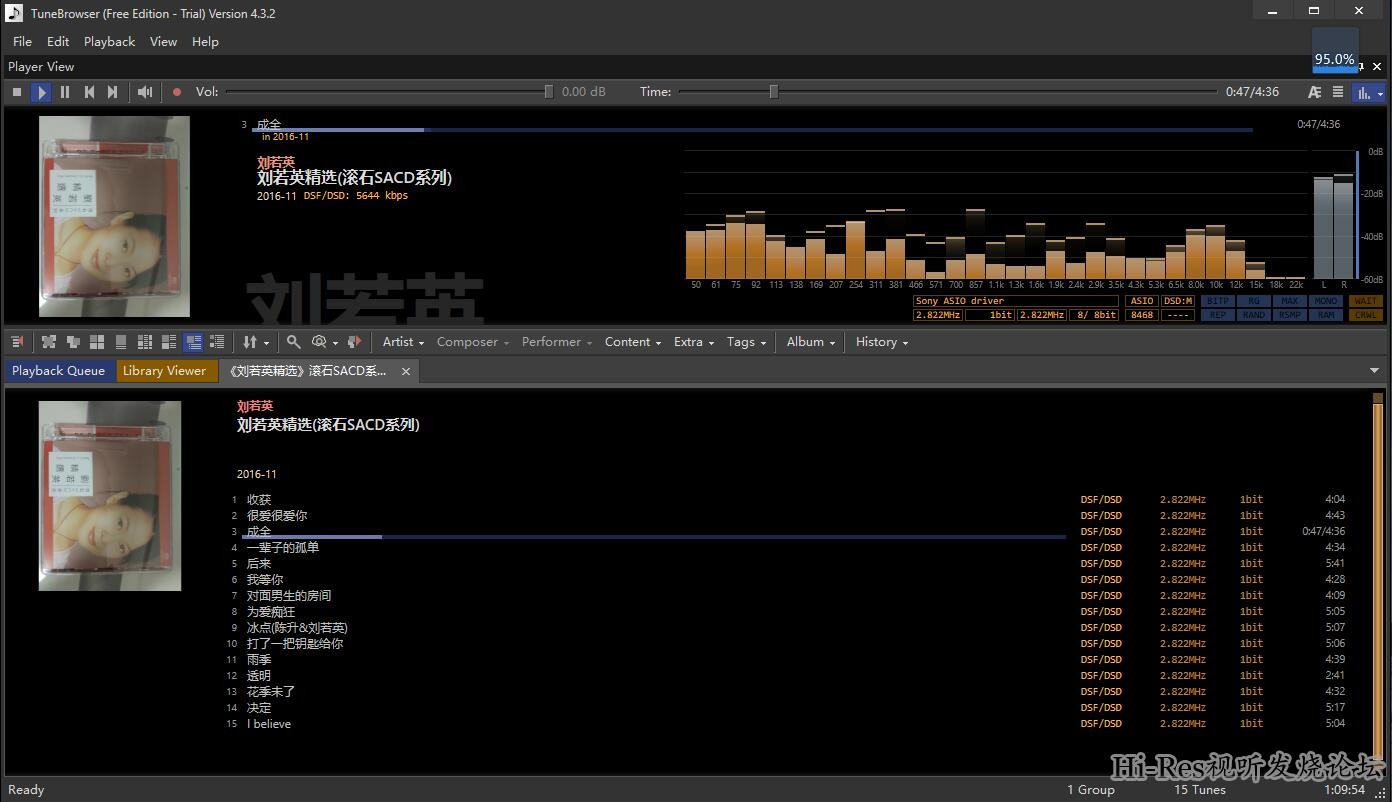1392x802 pixels.
Task: Click the highlighted album track view icon
Action: coord(193,342)
